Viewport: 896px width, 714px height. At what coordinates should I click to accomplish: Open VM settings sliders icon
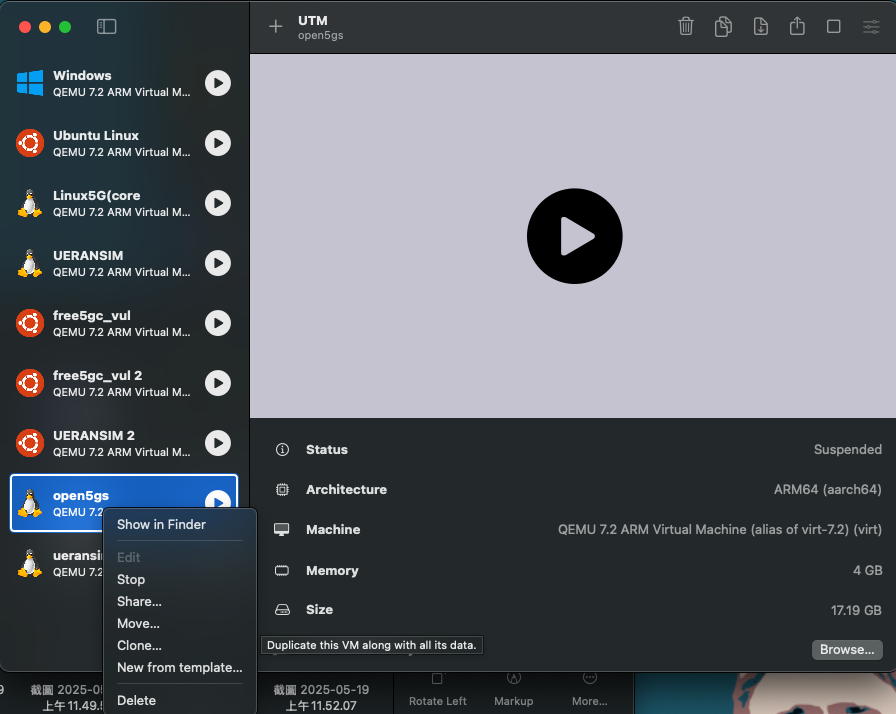(x=871, y=26)
